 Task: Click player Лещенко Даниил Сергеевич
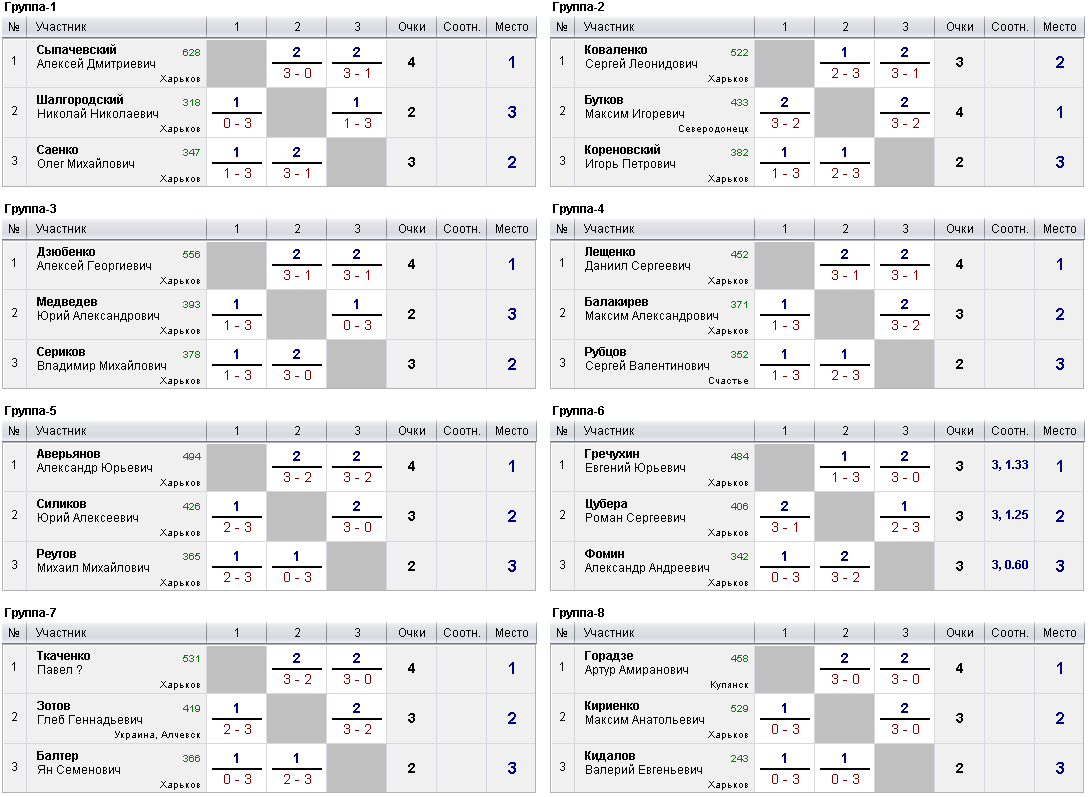[637, 259]
